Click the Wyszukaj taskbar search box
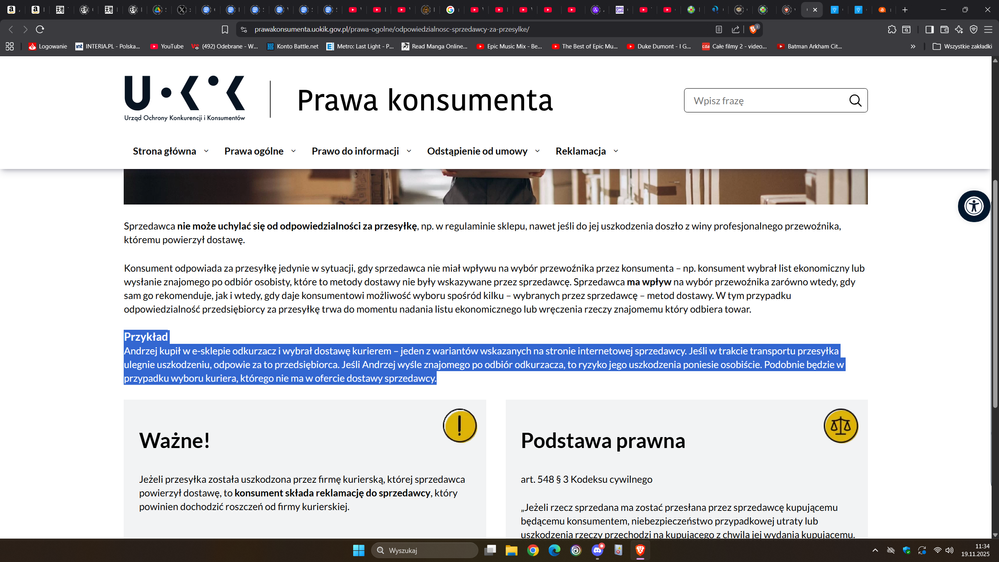999x562 pixels. click(x=424, y=551)
